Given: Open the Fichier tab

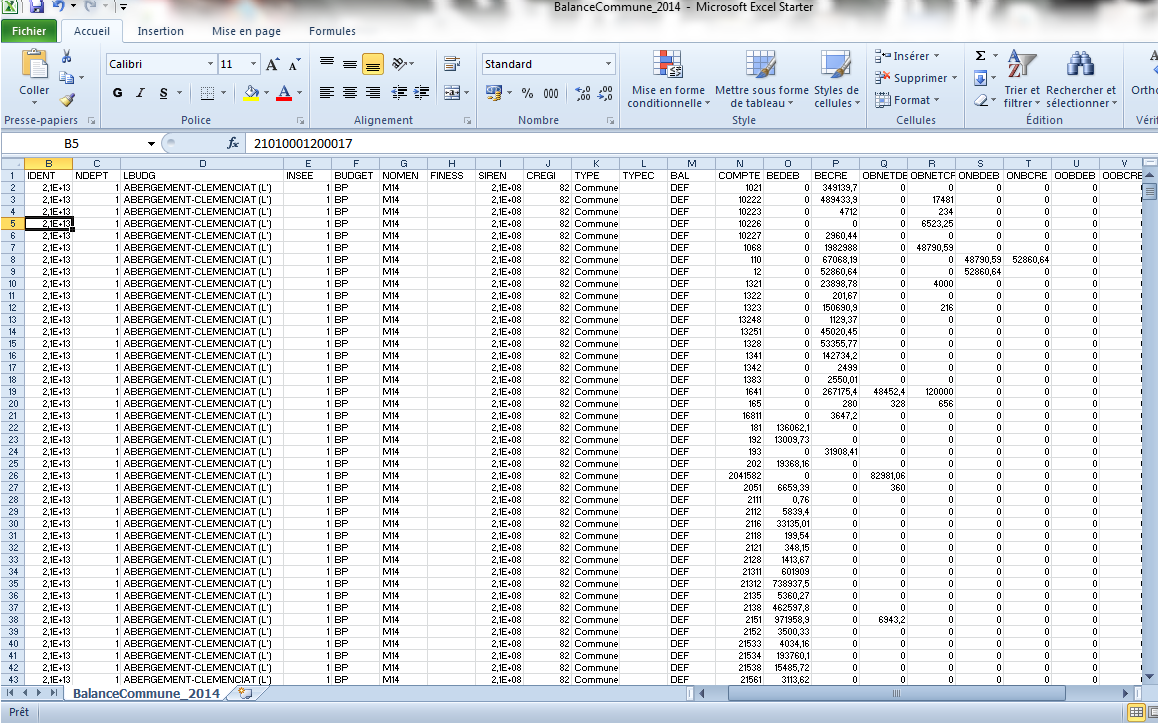Looking at the screenshot, I should click(29, 31).
